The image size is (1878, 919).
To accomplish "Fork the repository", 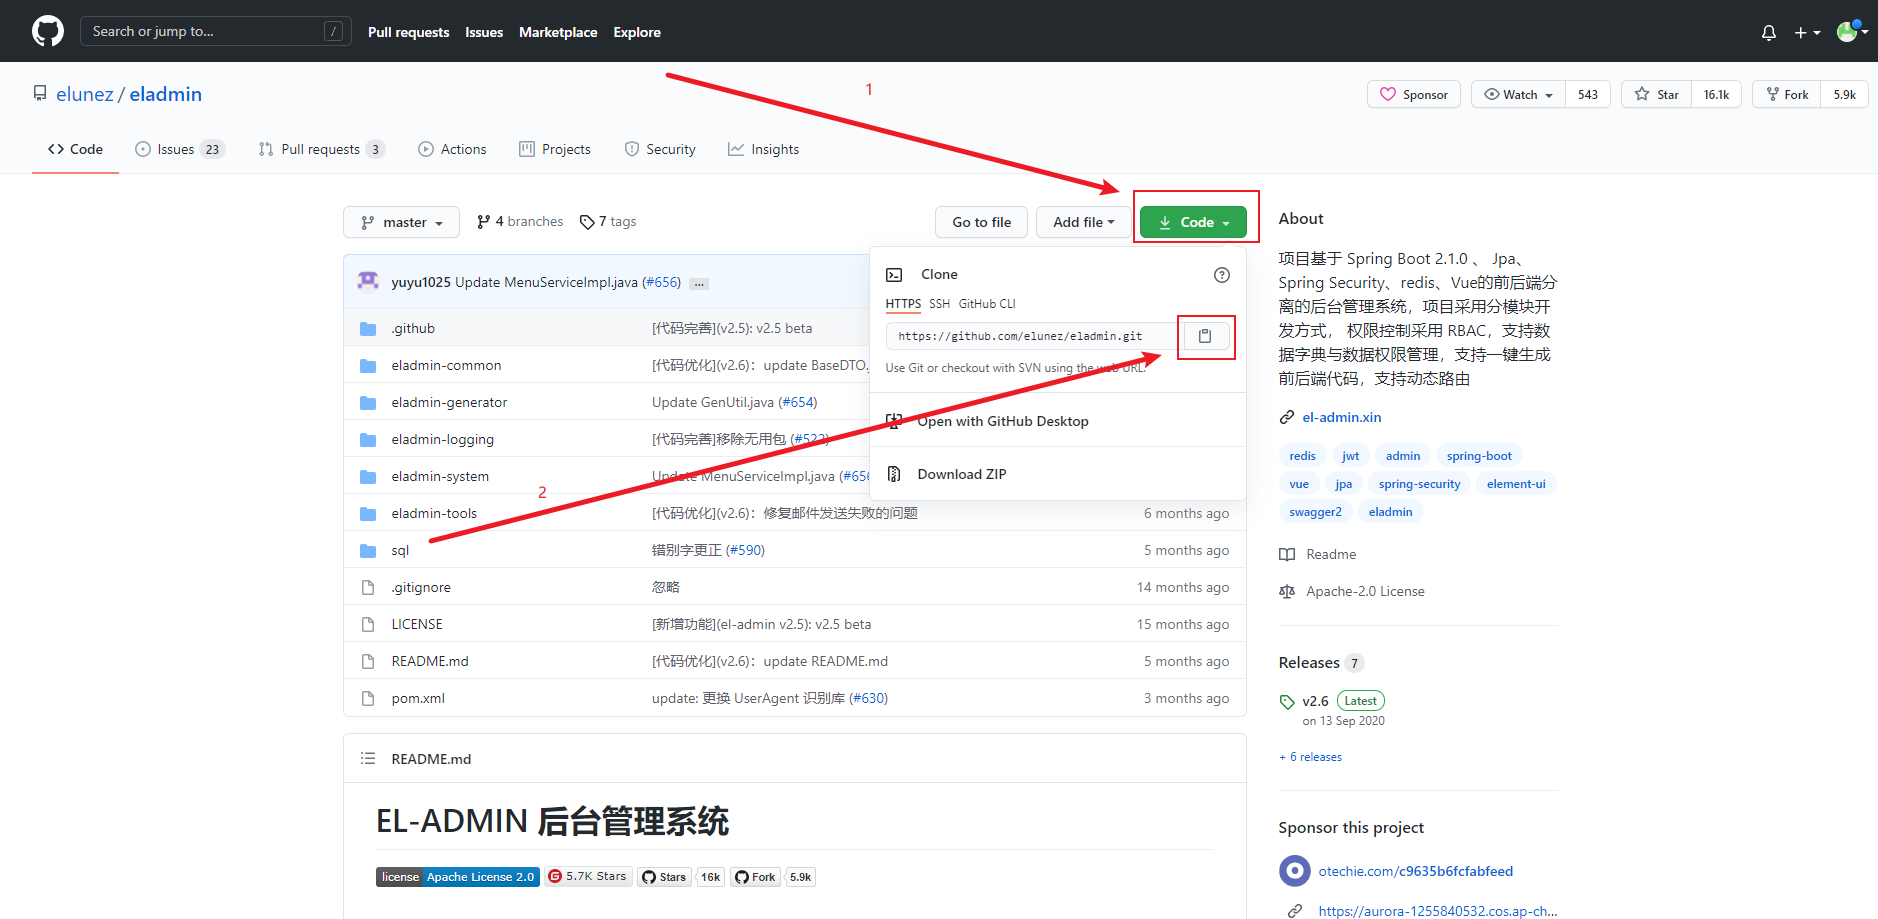I will 1787,94.
